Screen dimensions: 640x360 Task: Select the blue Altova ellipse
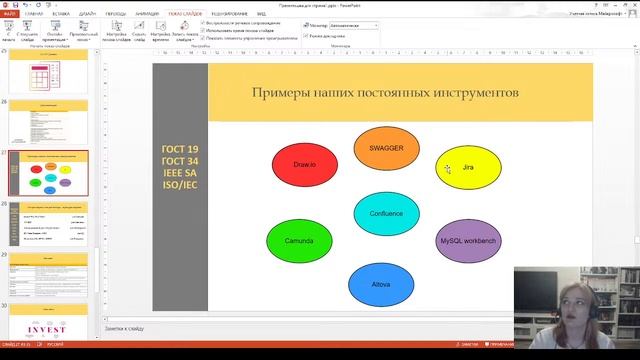381,284
